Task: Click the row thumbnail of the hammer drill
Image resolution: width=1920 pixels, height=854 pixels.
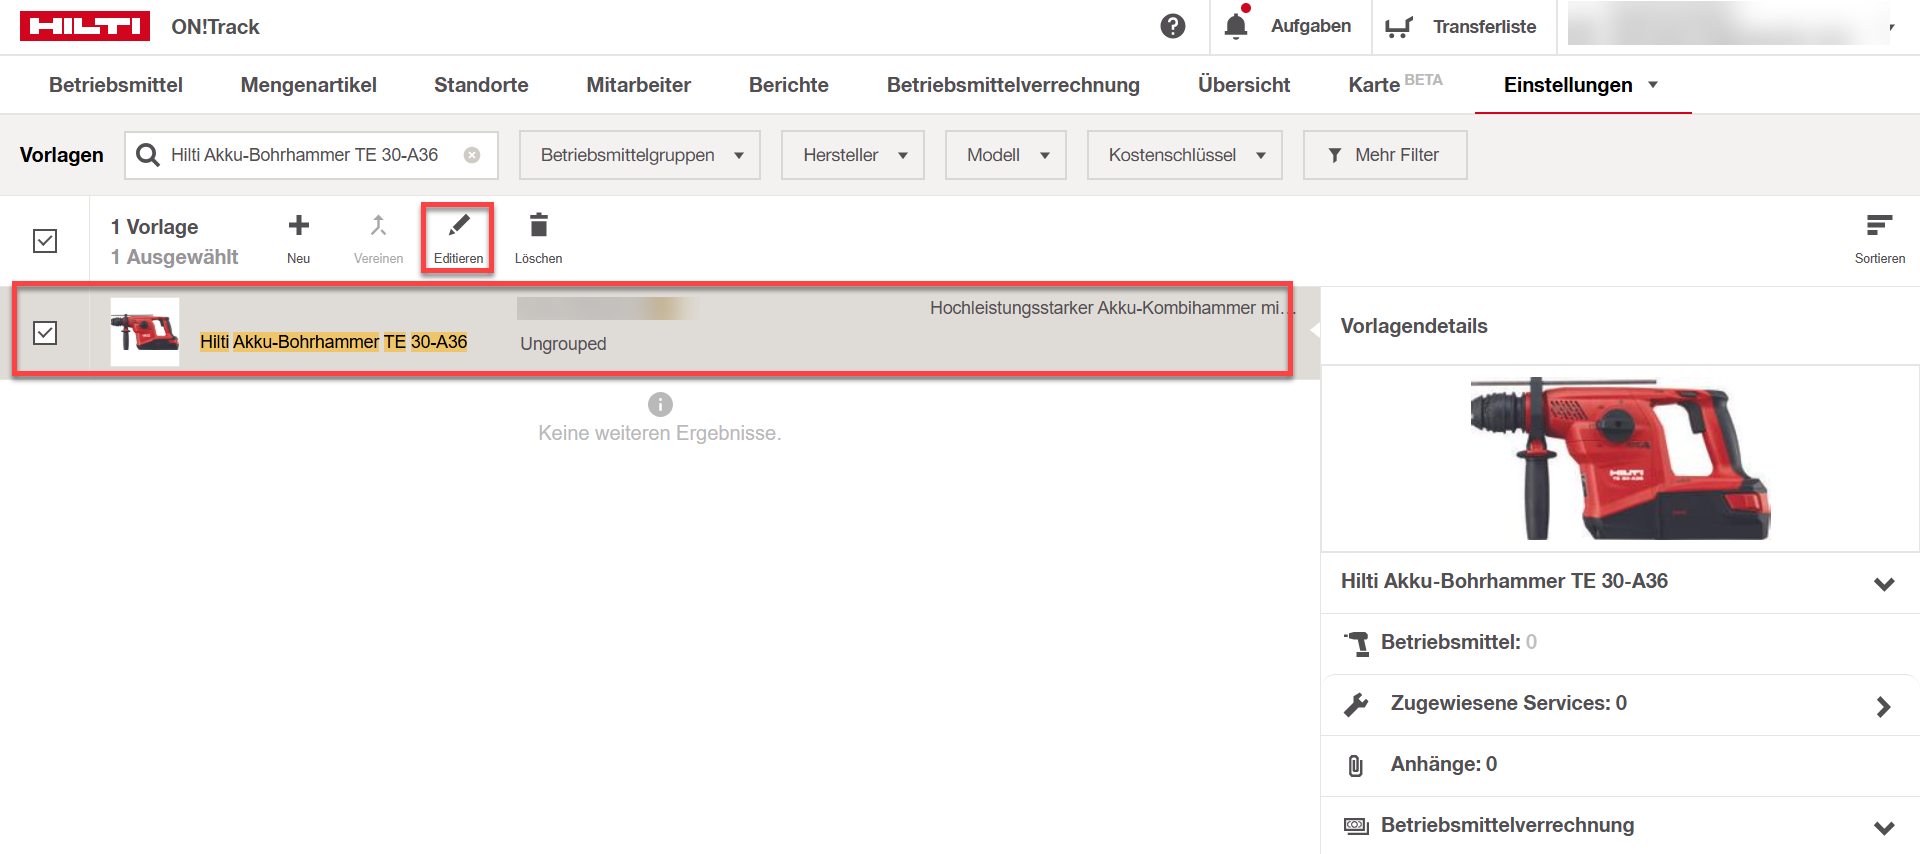Action: click(x=145, y=332)
